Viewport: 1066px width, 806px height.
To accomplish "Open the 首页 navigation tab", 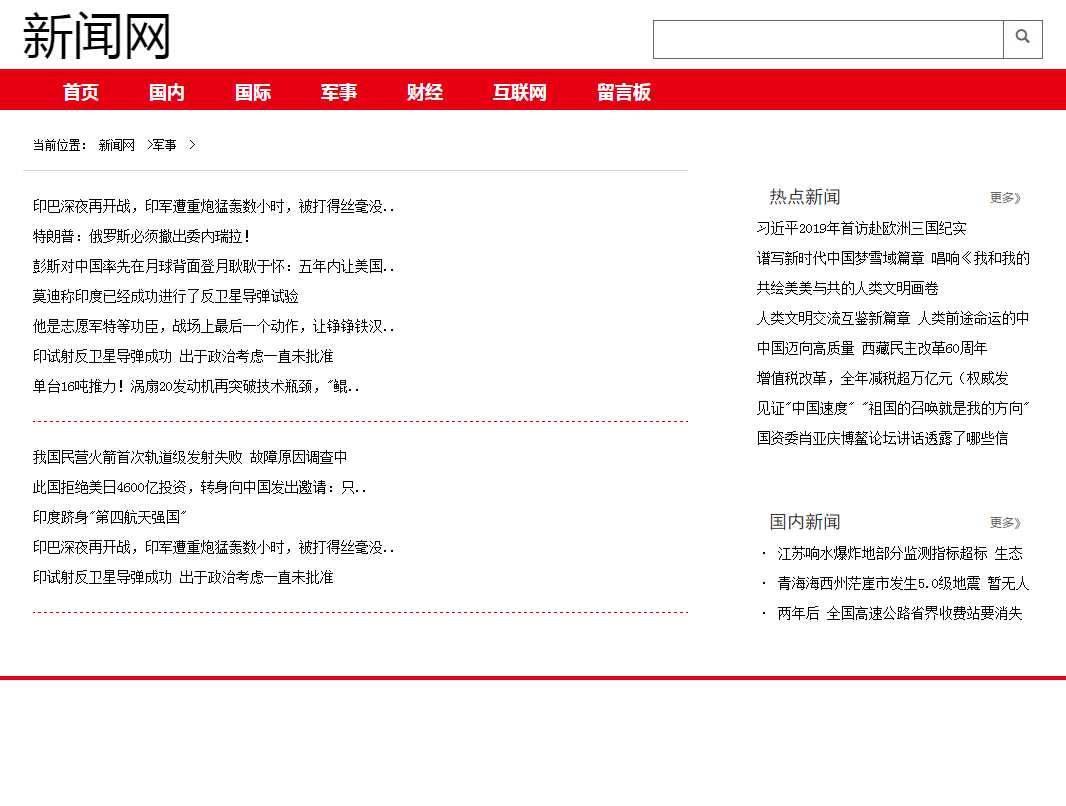I will click(81, 92).
